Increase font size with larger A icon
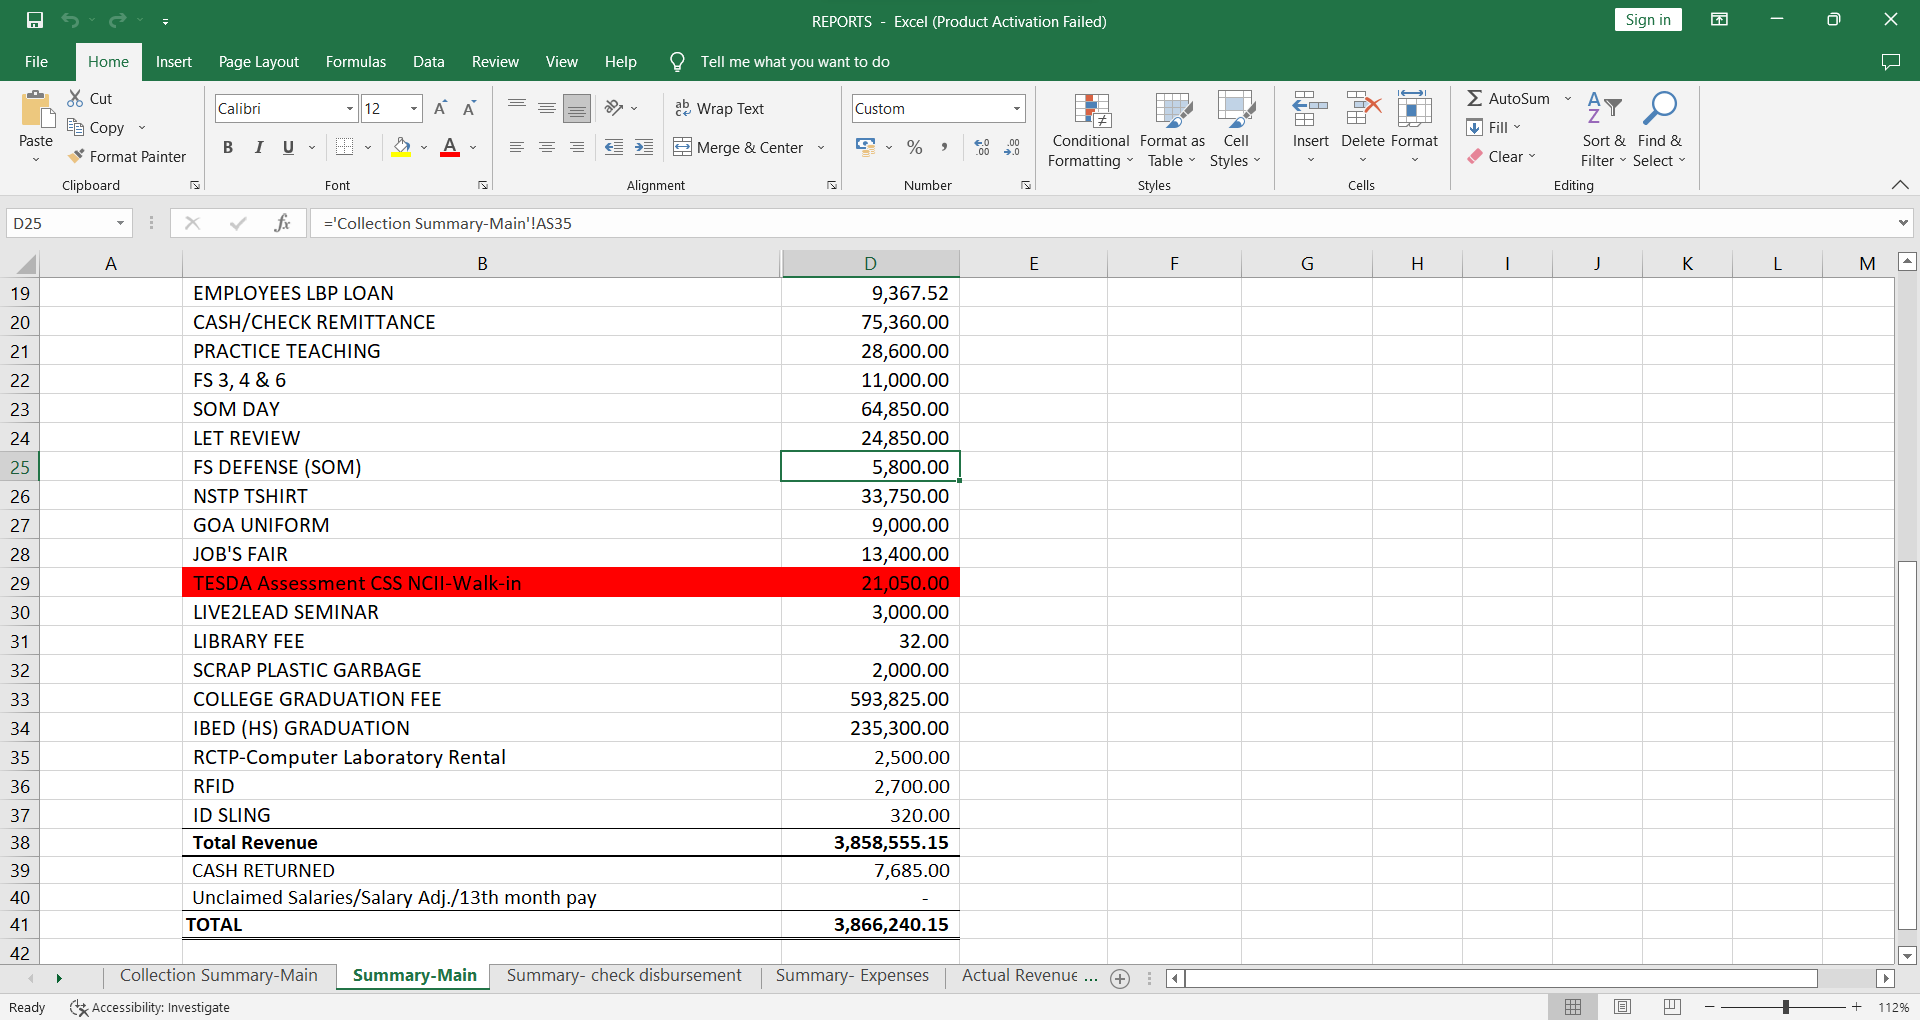 [440, 108]
